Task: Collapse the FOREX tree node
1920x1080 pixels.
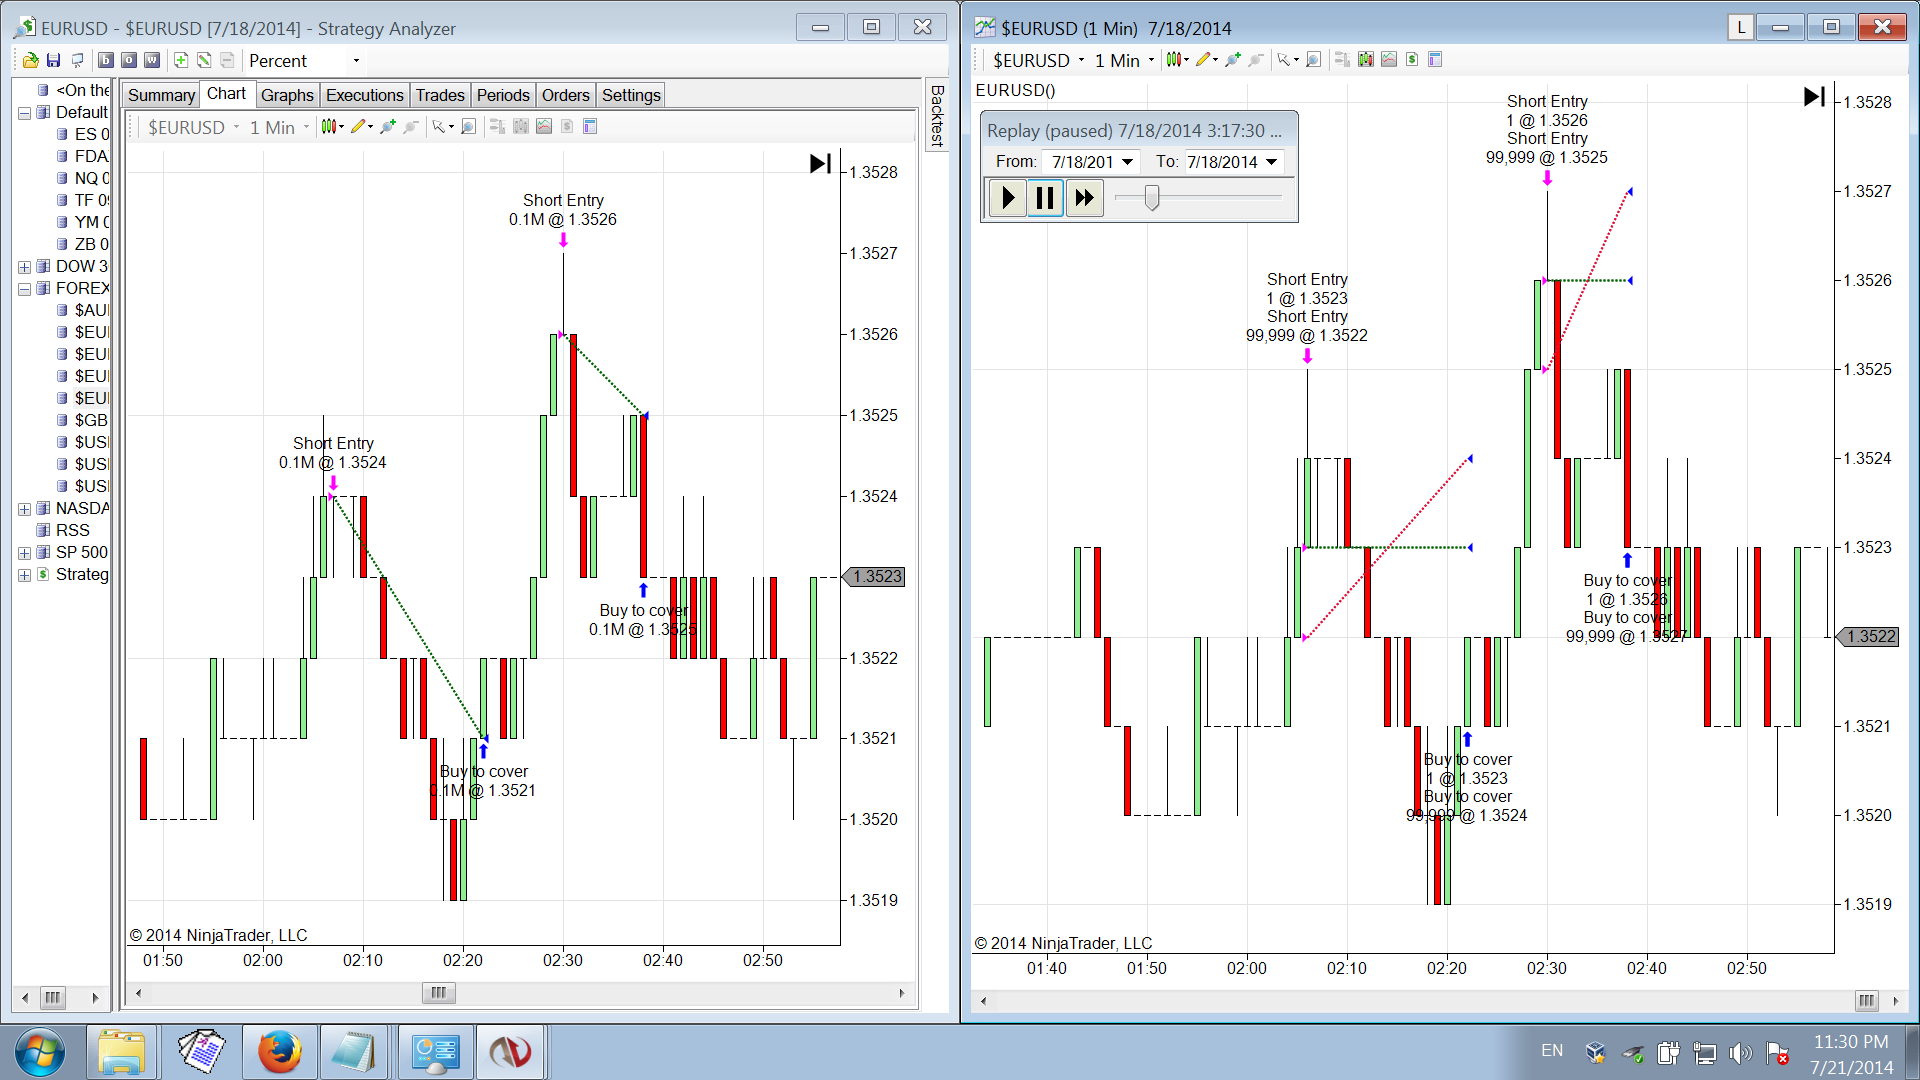Action: coord(24,288)
